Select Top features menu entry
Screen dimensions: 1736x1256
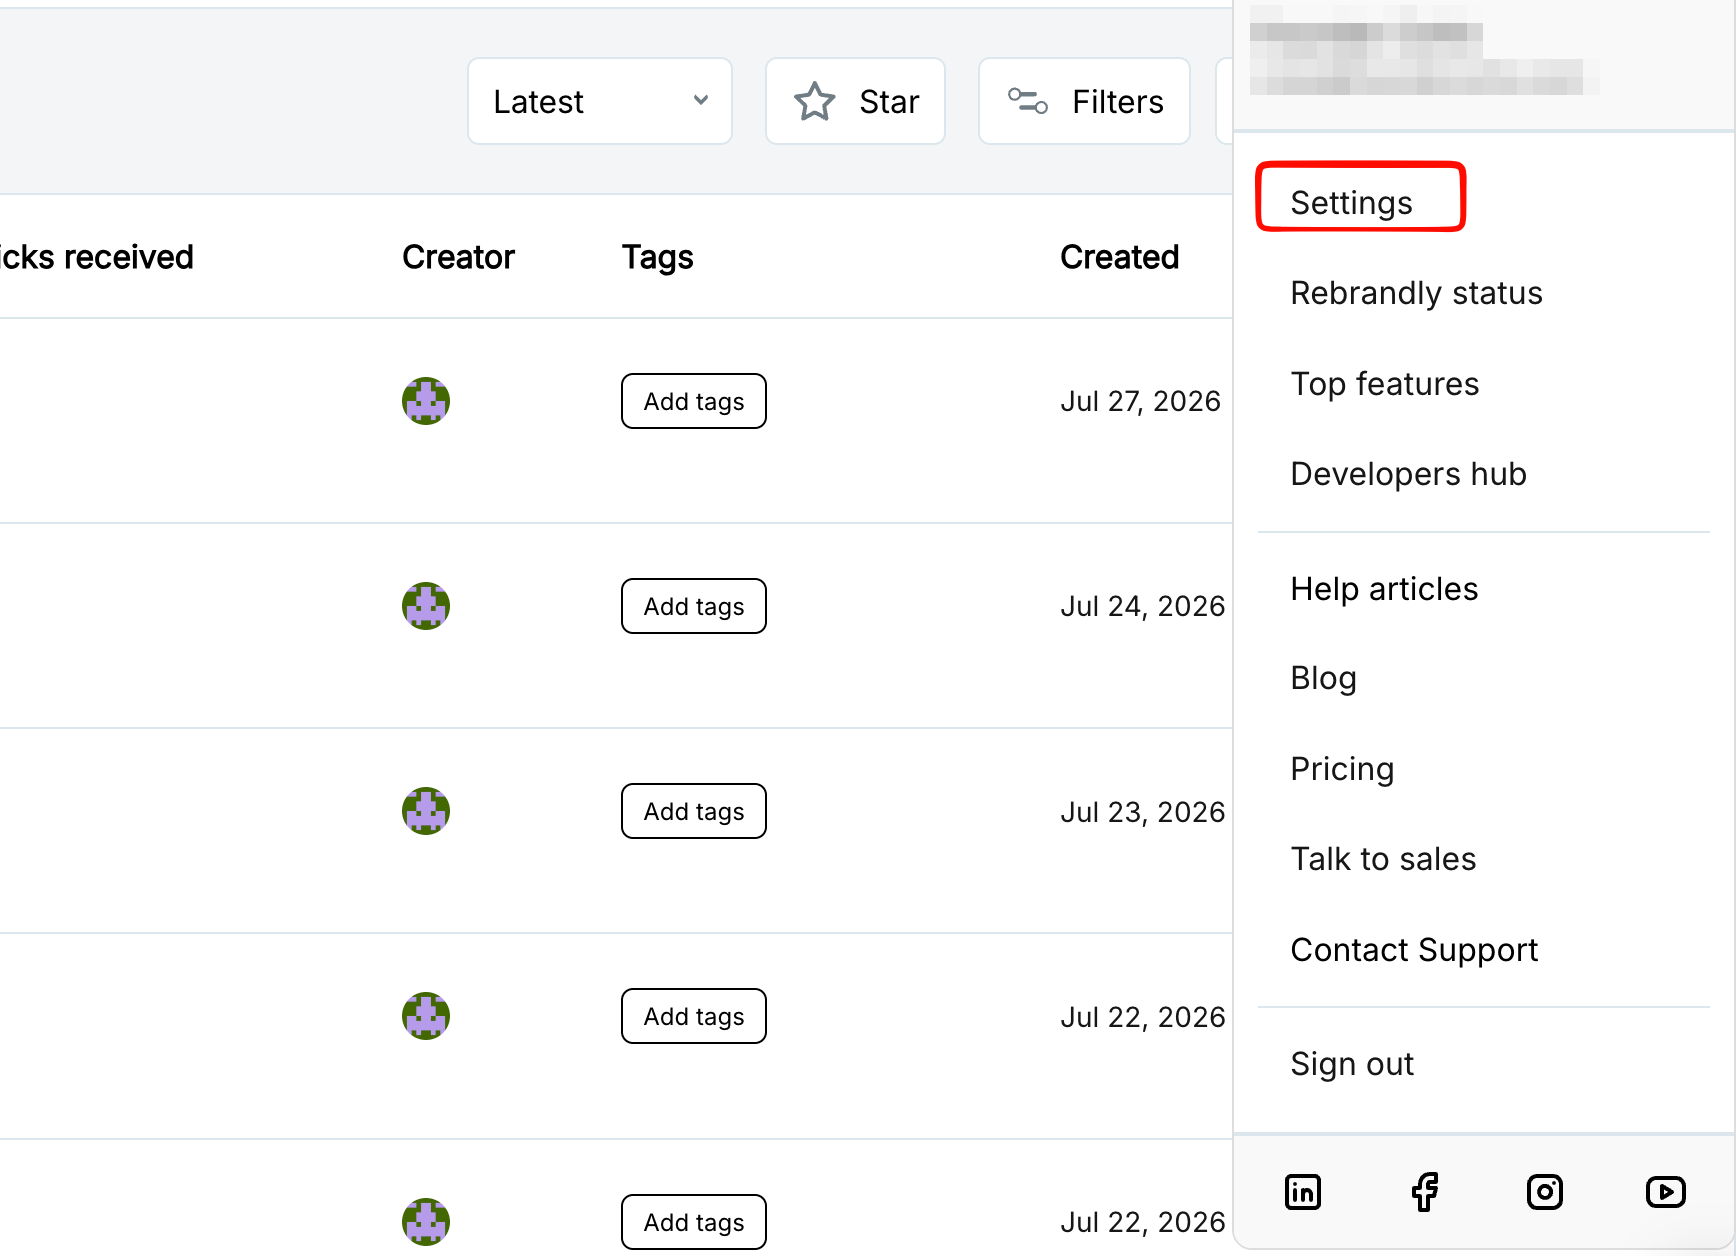tap(1385, 384)
